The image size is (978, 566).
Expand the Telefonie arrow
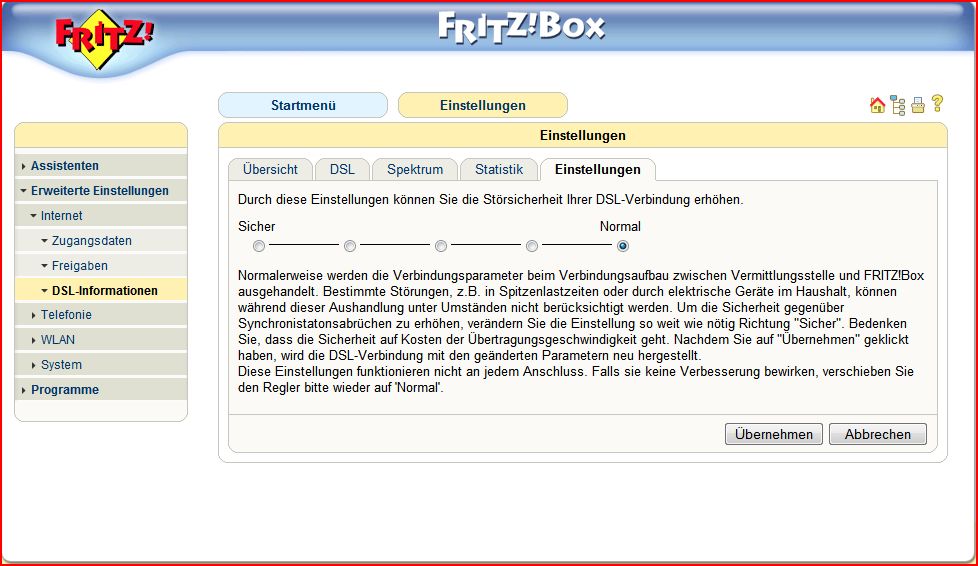tap(34, 315)
